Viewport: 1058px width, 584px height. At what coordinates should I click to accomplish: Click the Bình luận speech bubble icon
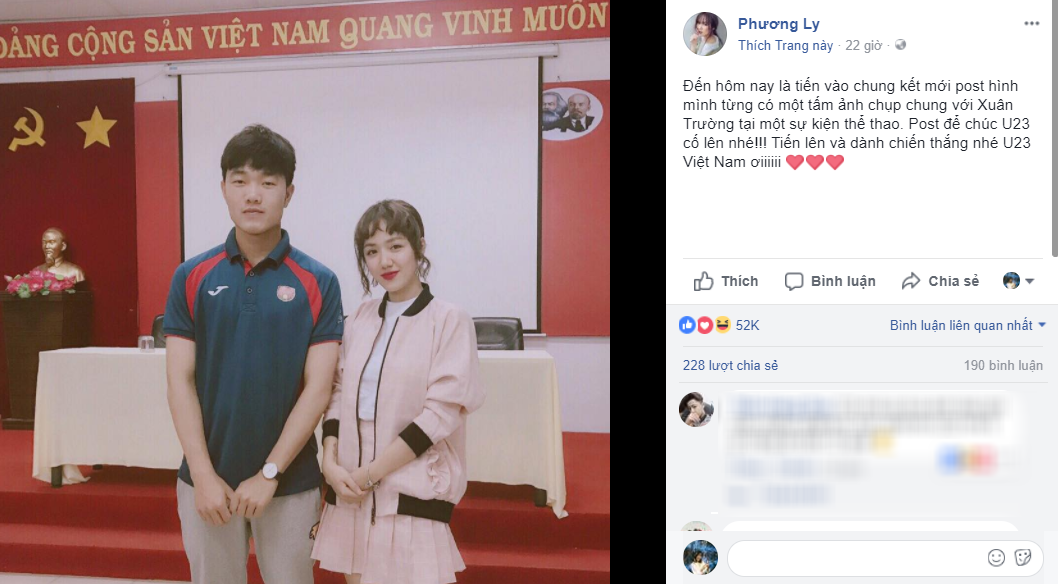(x=794, y=281)
